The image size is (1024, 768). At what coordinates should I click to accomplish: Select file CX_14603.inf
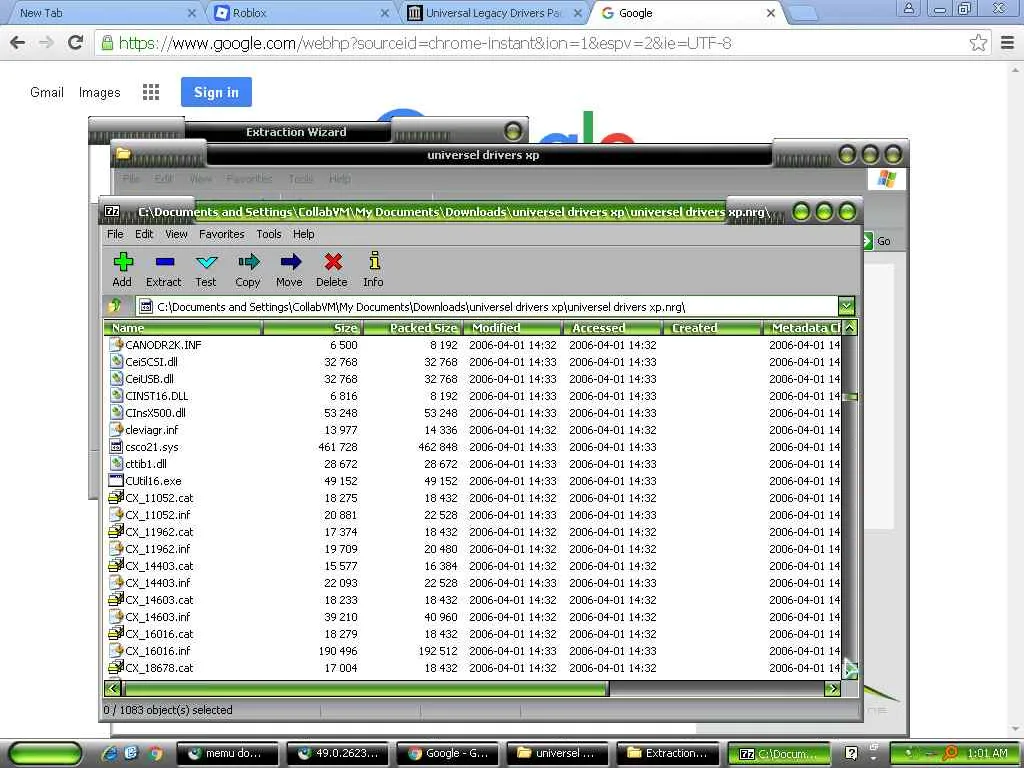(158, 616)
